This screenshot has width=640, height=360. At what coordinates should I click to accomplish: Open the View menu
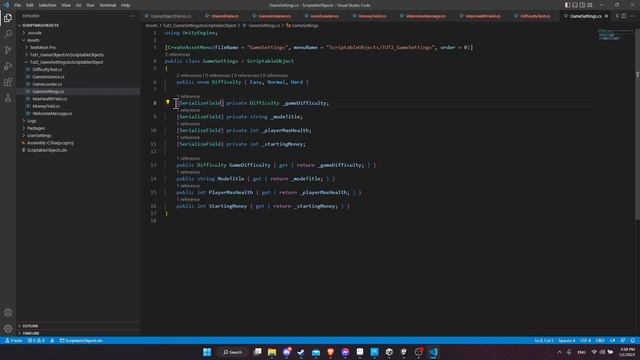point(66,5)
